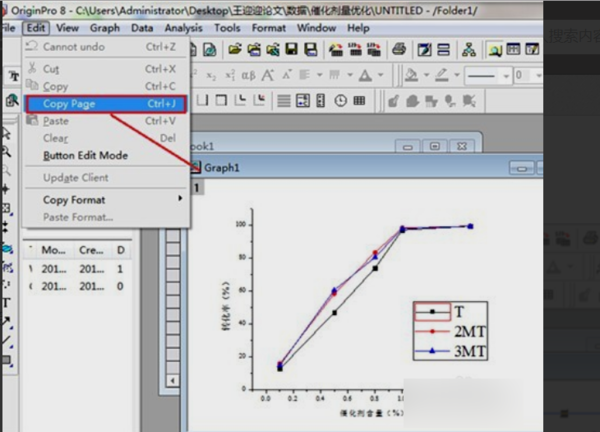This screenshot has height=432, width=600.
Task: Click the subscript x2 format icon
Action: click(211, 75)
